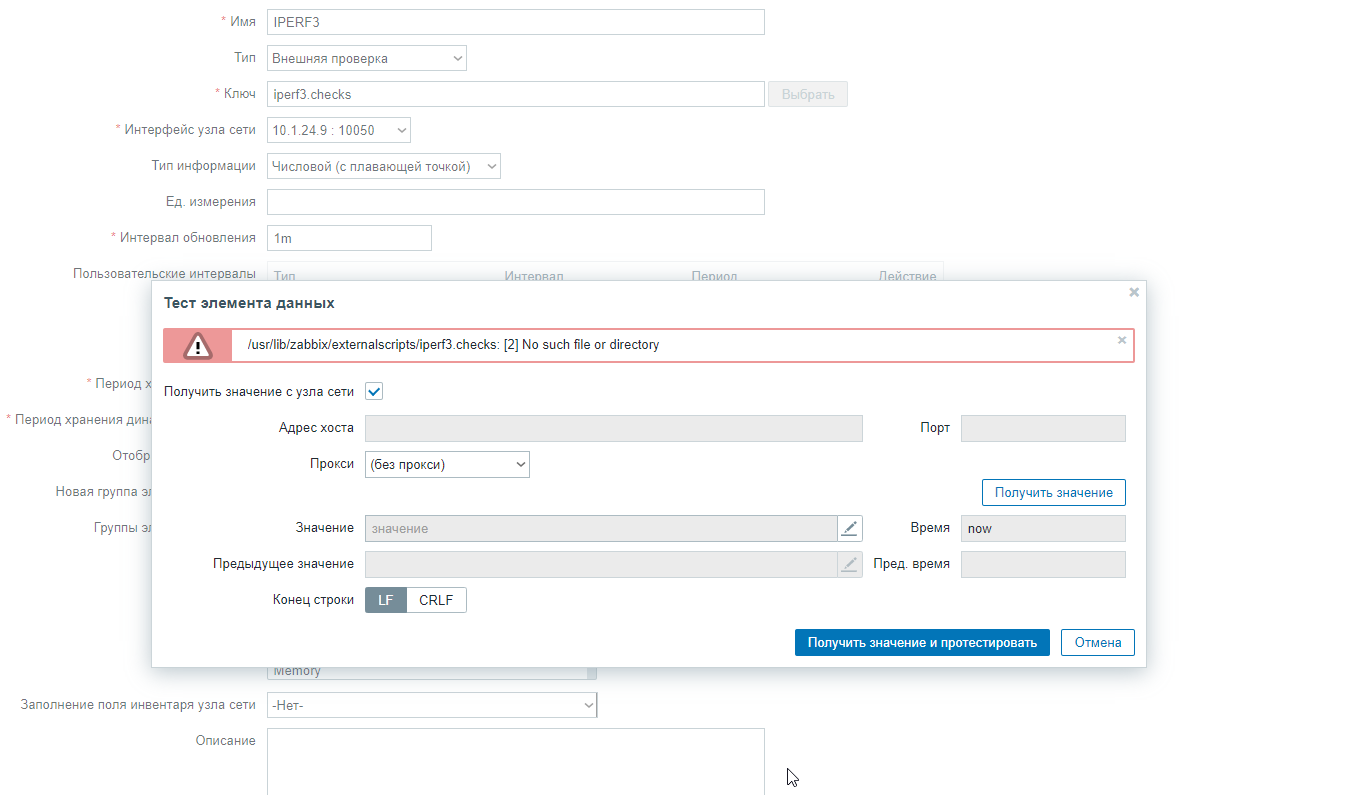Open the Тип dropdown (Внешняя проверка)
The image size is (1358, 795).
pyautogui.click(x=366, y=58)
